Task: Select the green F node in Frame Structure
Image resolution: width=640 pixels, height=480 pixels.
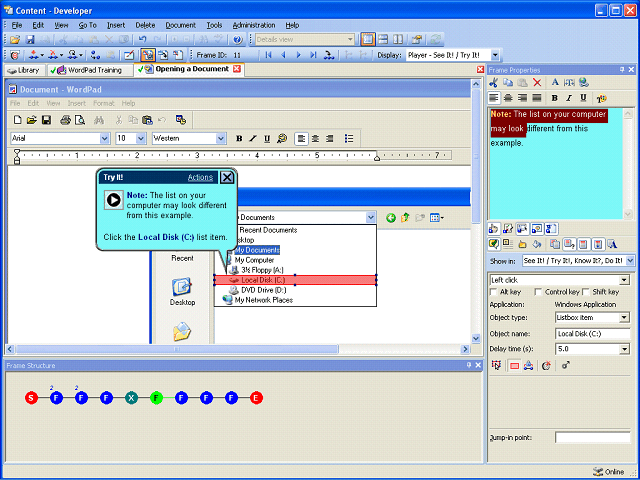Action: 156,398
